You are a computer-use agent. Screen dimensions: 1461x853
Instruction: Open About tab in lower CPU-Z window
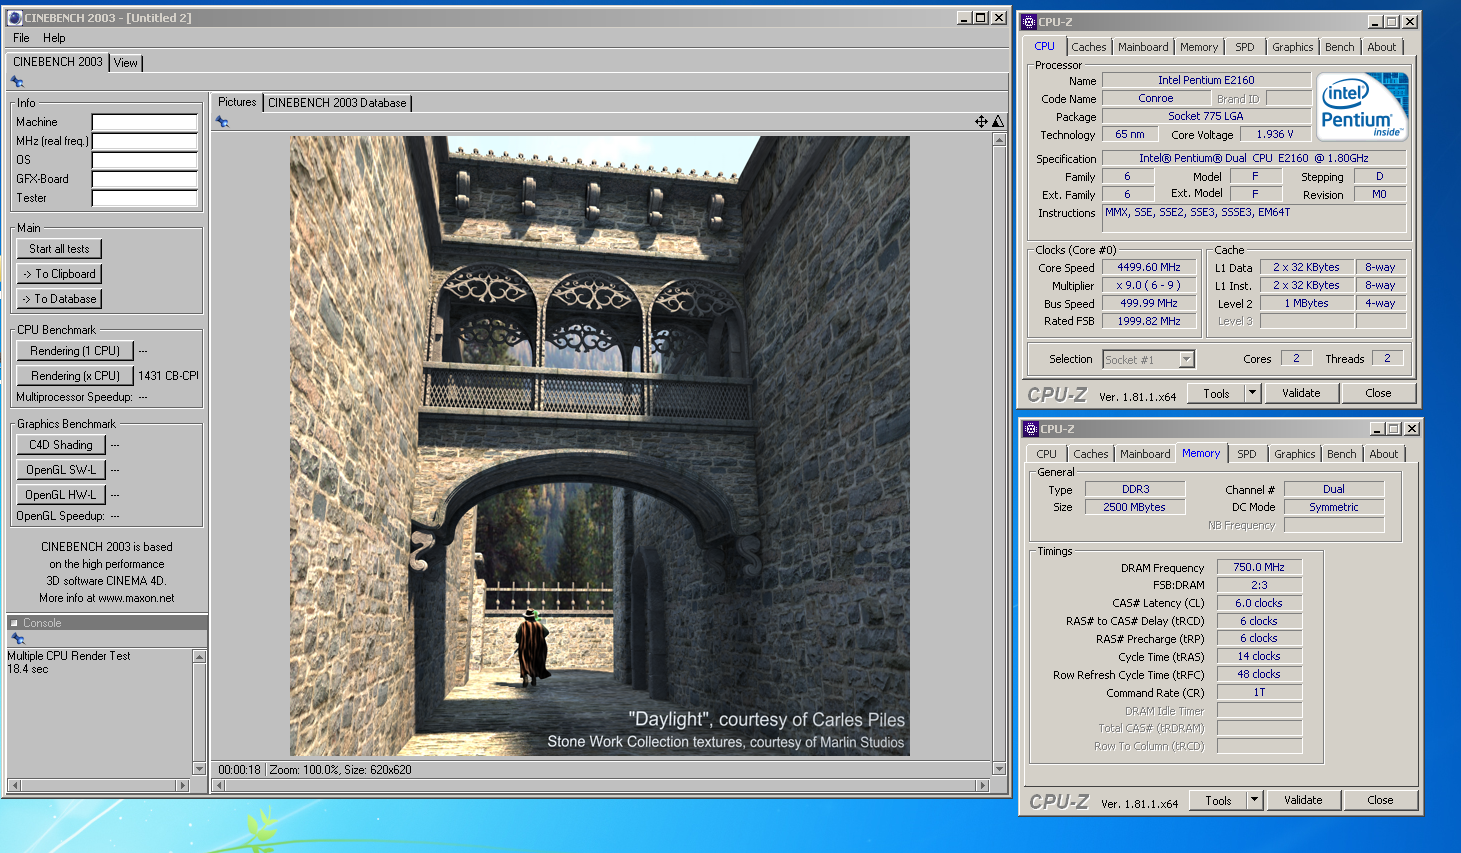pos(1384,454)
